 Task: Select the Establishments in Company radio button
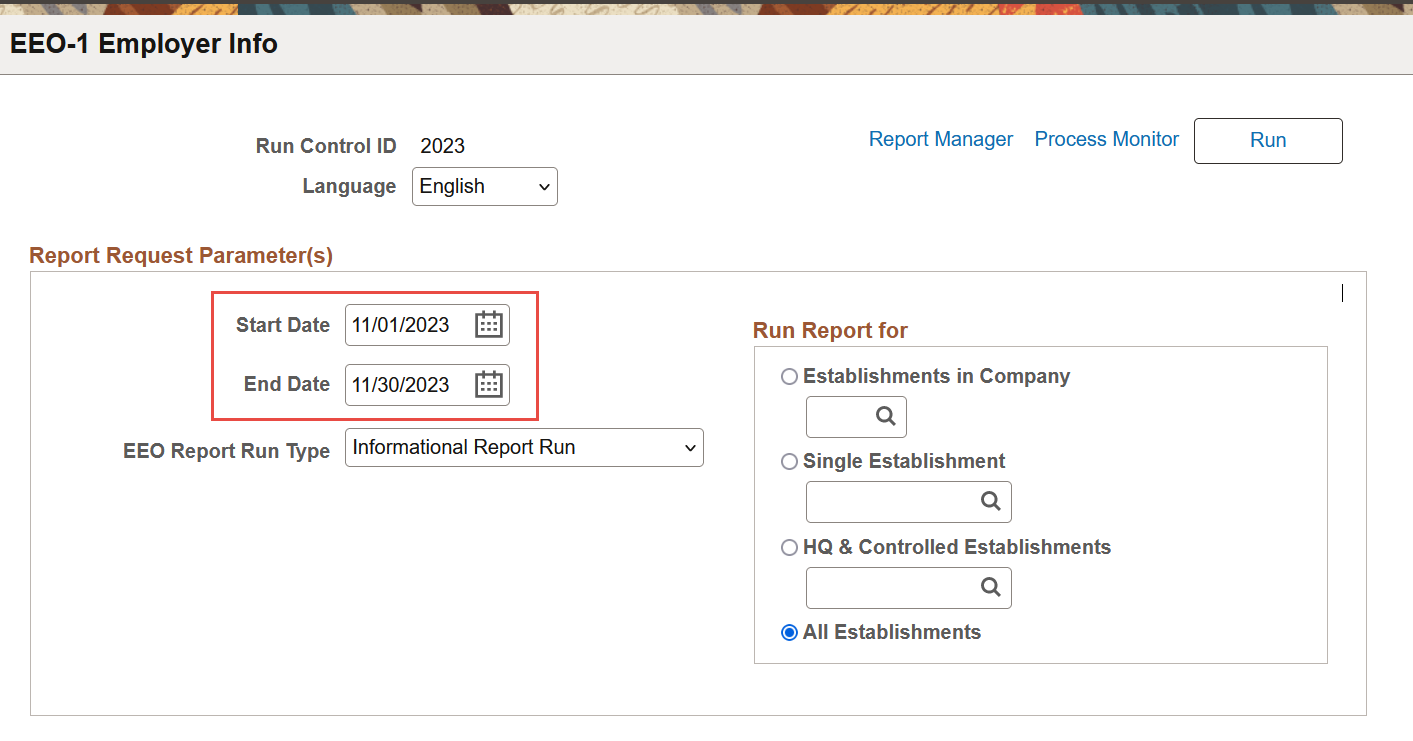(x=790, y=377)
